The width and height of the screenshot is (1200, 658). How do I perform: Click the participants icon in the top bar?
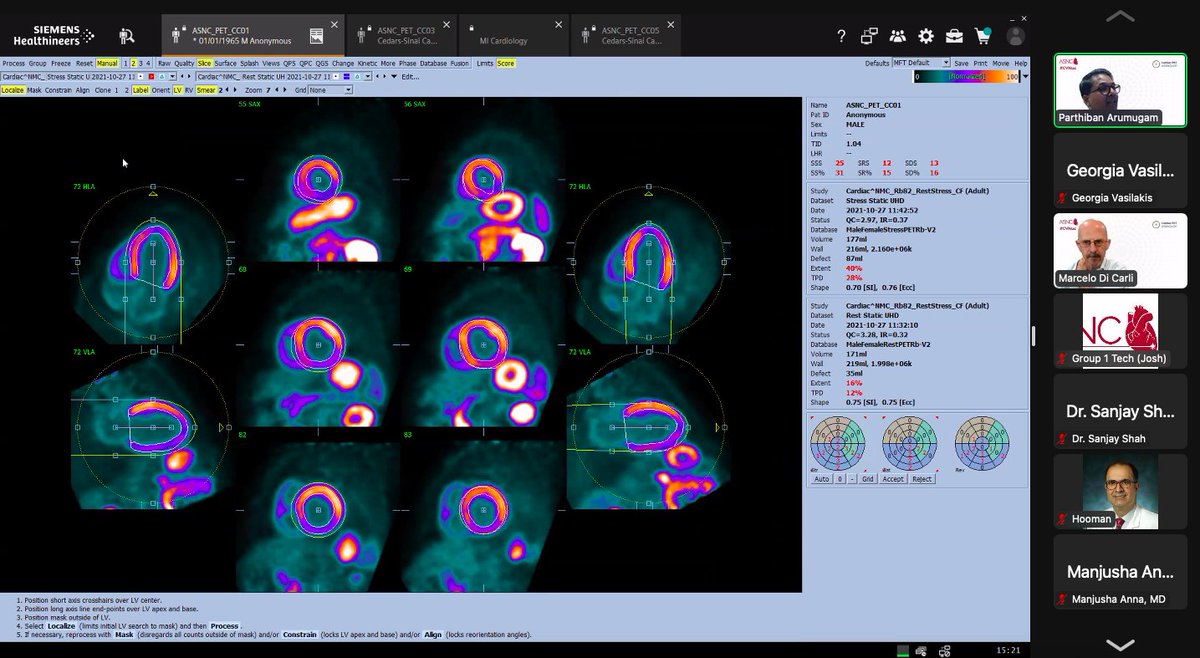click(897, 35)
